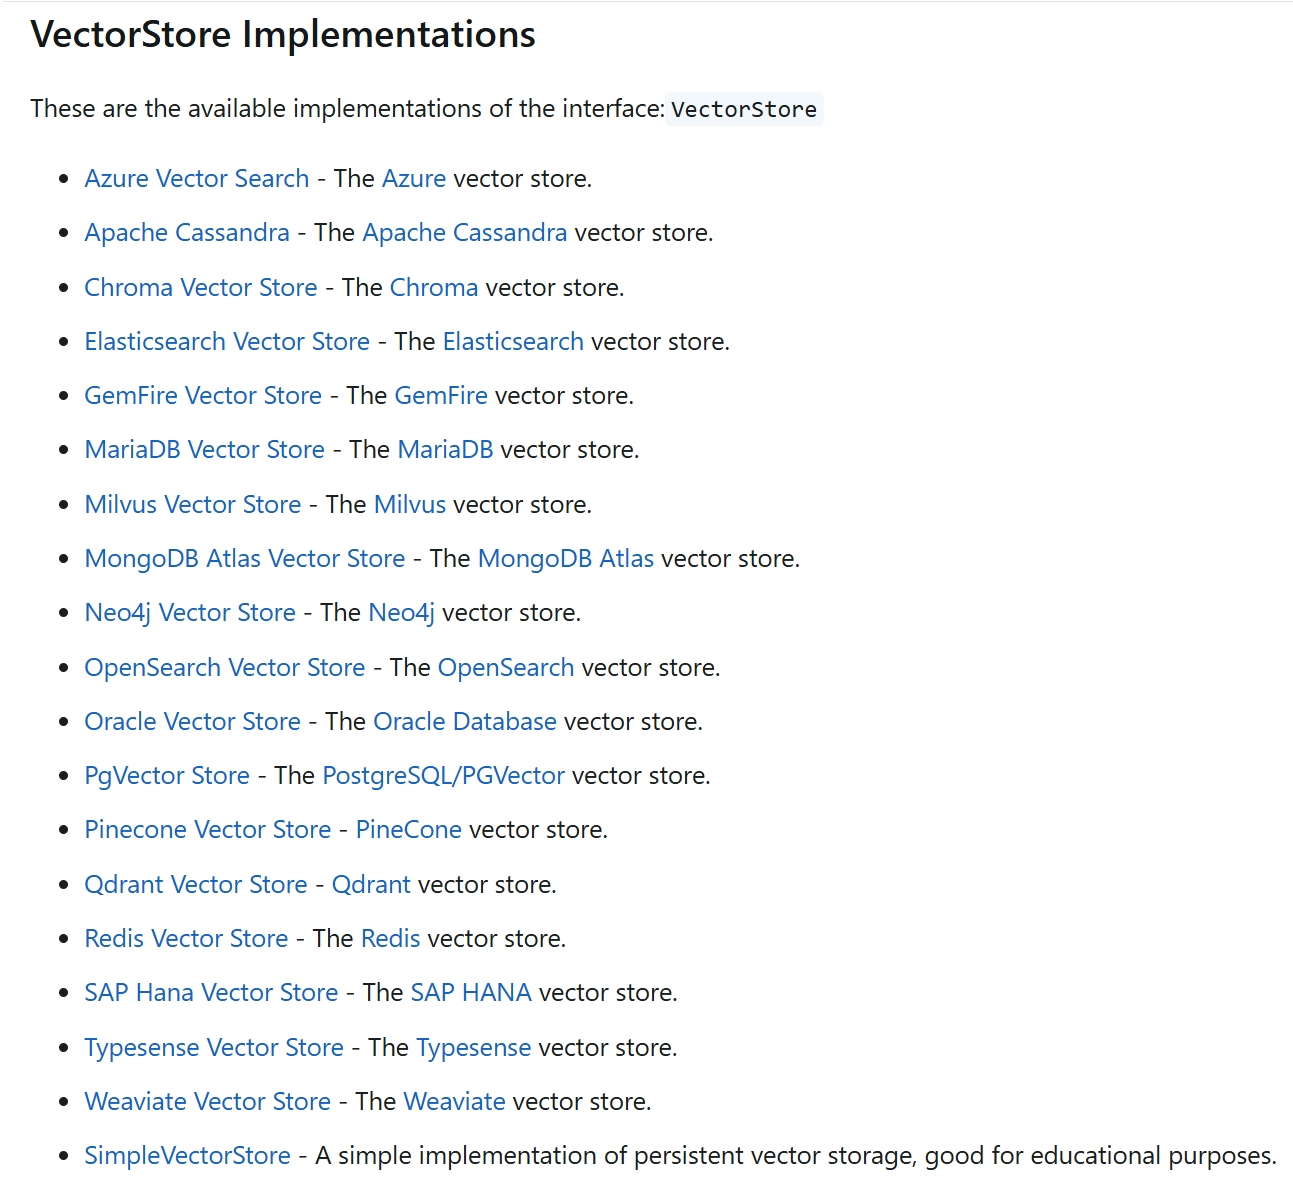The image size is (1293, 1191).
Task: Follow the PostgreSQL/PGVector link
Action: 444,776
